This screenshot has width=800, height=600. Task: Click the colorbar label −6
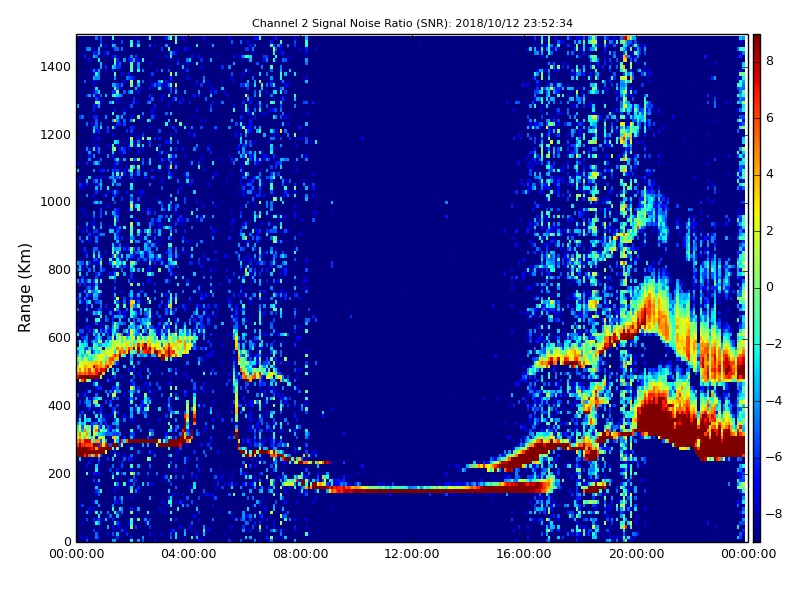point(774,457)
